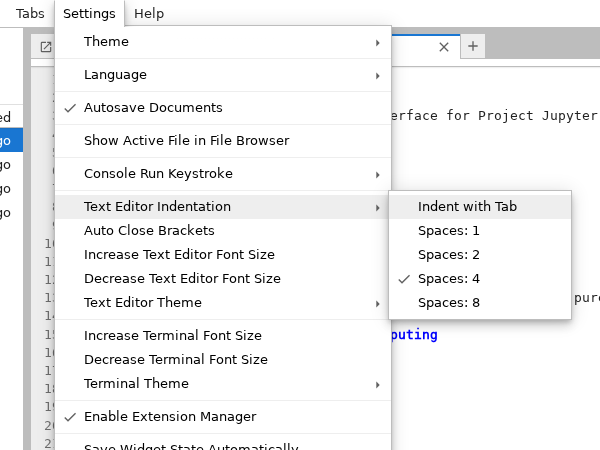Toggle Auto Close Brackets
The width and height of the screenshot is (600, 450).
[223, 231]
